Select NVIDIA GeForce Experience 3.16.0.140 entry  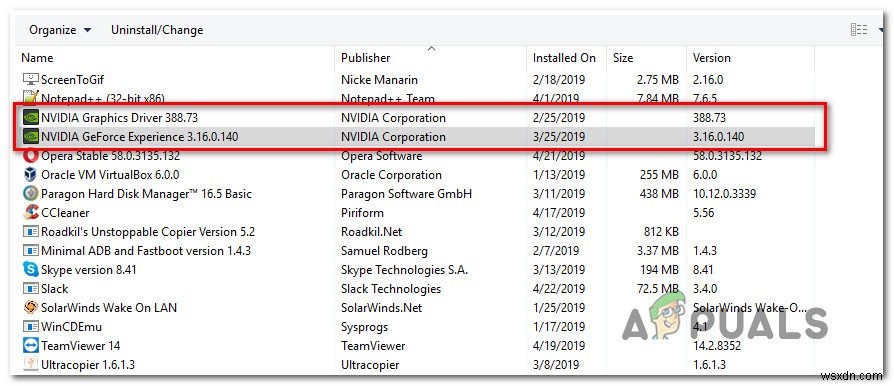point(140,137)
